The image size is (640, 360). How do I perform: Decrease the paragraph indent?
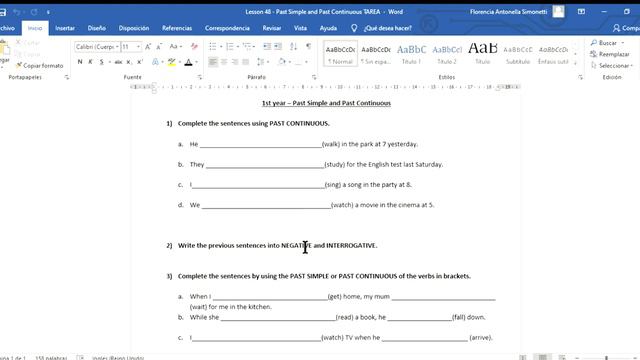point(267,47)
